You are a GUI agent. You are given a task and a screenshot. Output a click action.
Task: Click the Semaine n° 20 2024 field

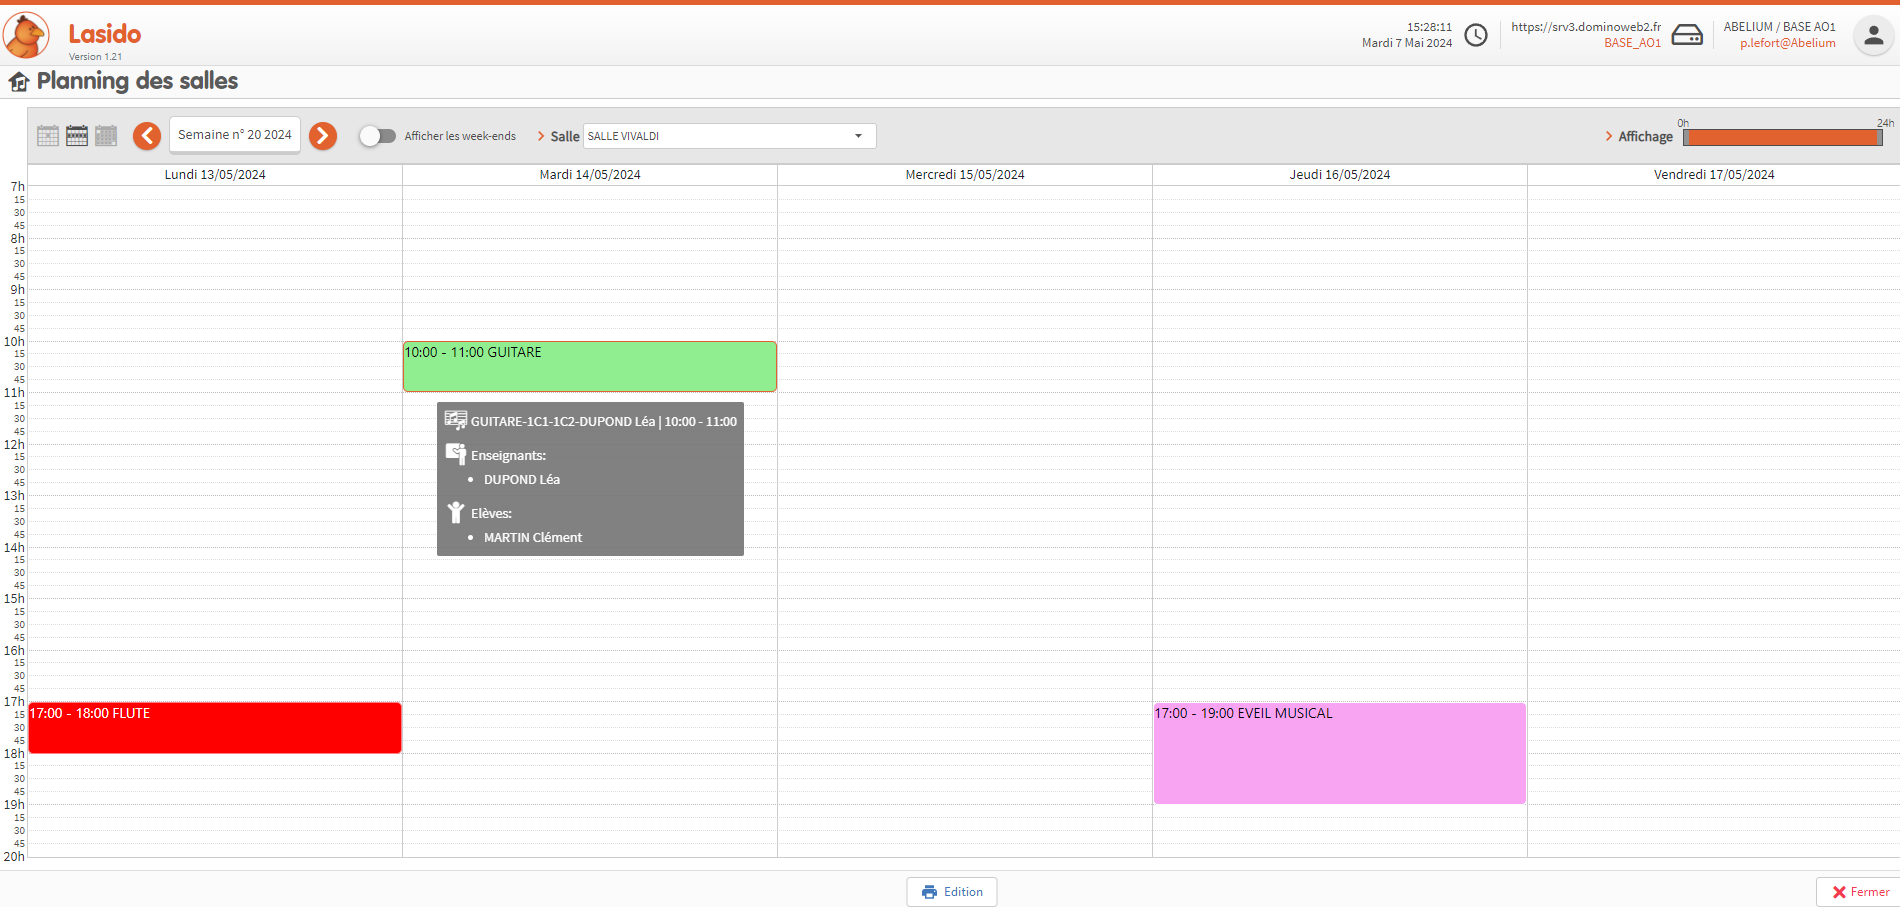(x=235, y=135)
